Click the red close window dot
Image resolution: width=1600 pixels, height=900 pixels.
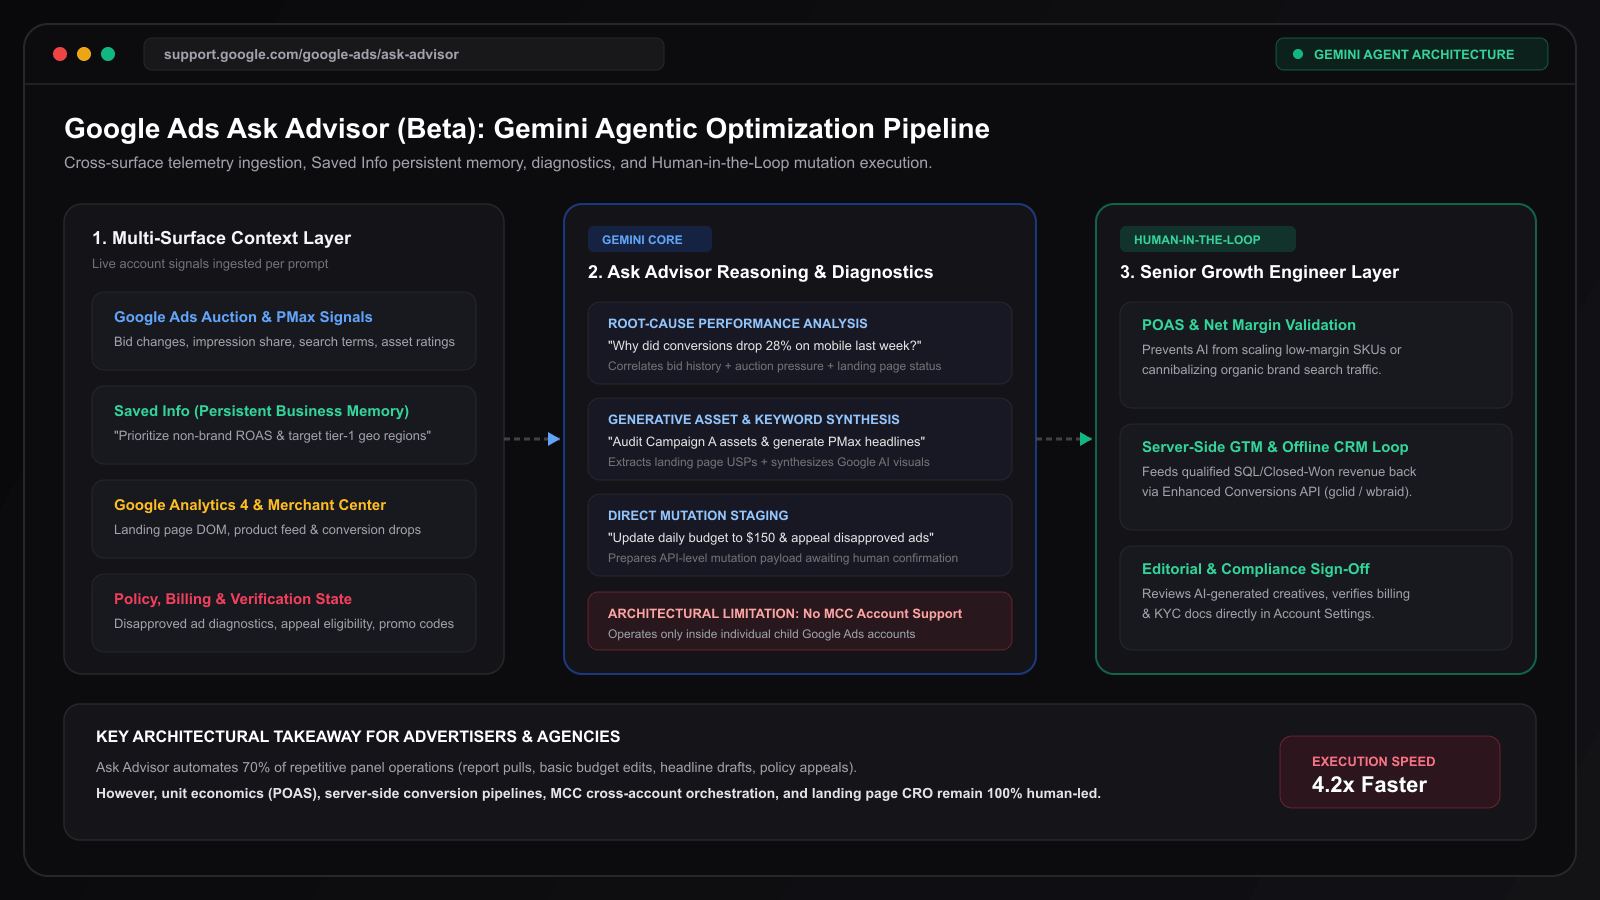coord(60,54)
